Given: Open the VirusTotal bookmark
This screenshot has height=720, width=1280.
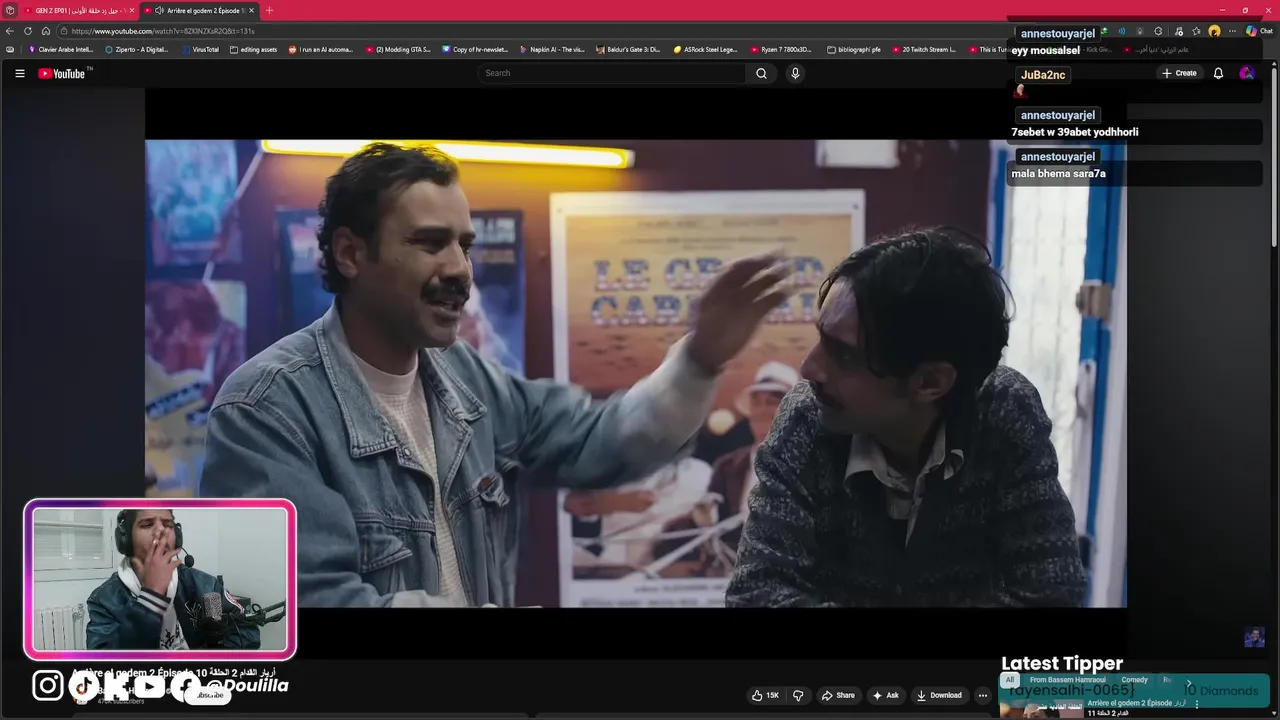Looking at the screenshot, I should coord(200,49).
